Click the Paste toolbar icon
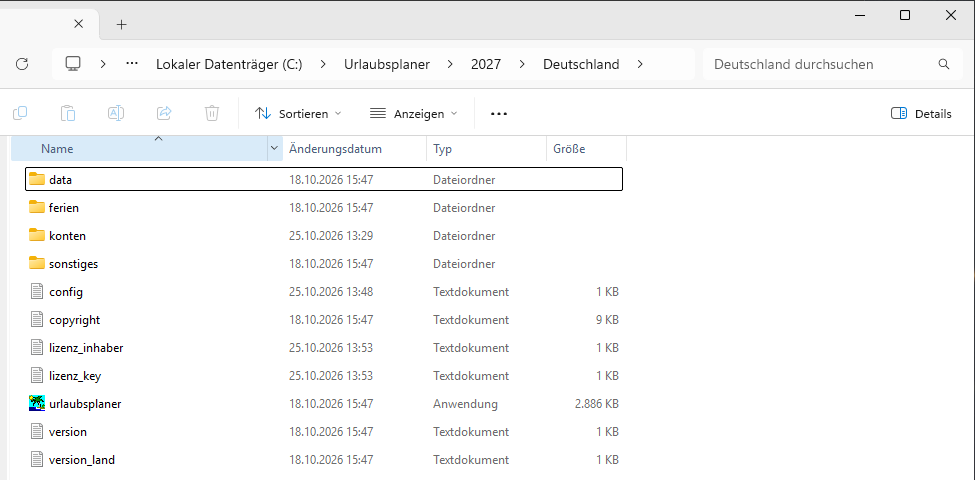Screen dimensions: 975x480 point(68,113)
